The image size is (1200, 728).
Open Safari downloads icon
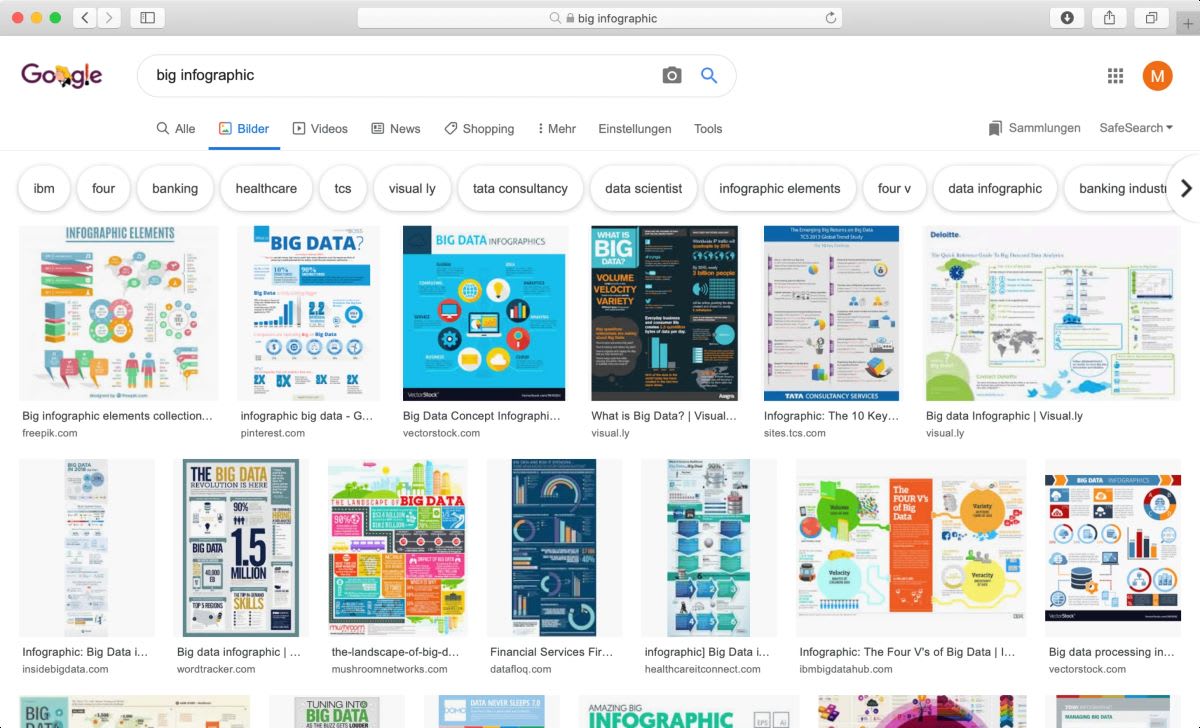1067,18
